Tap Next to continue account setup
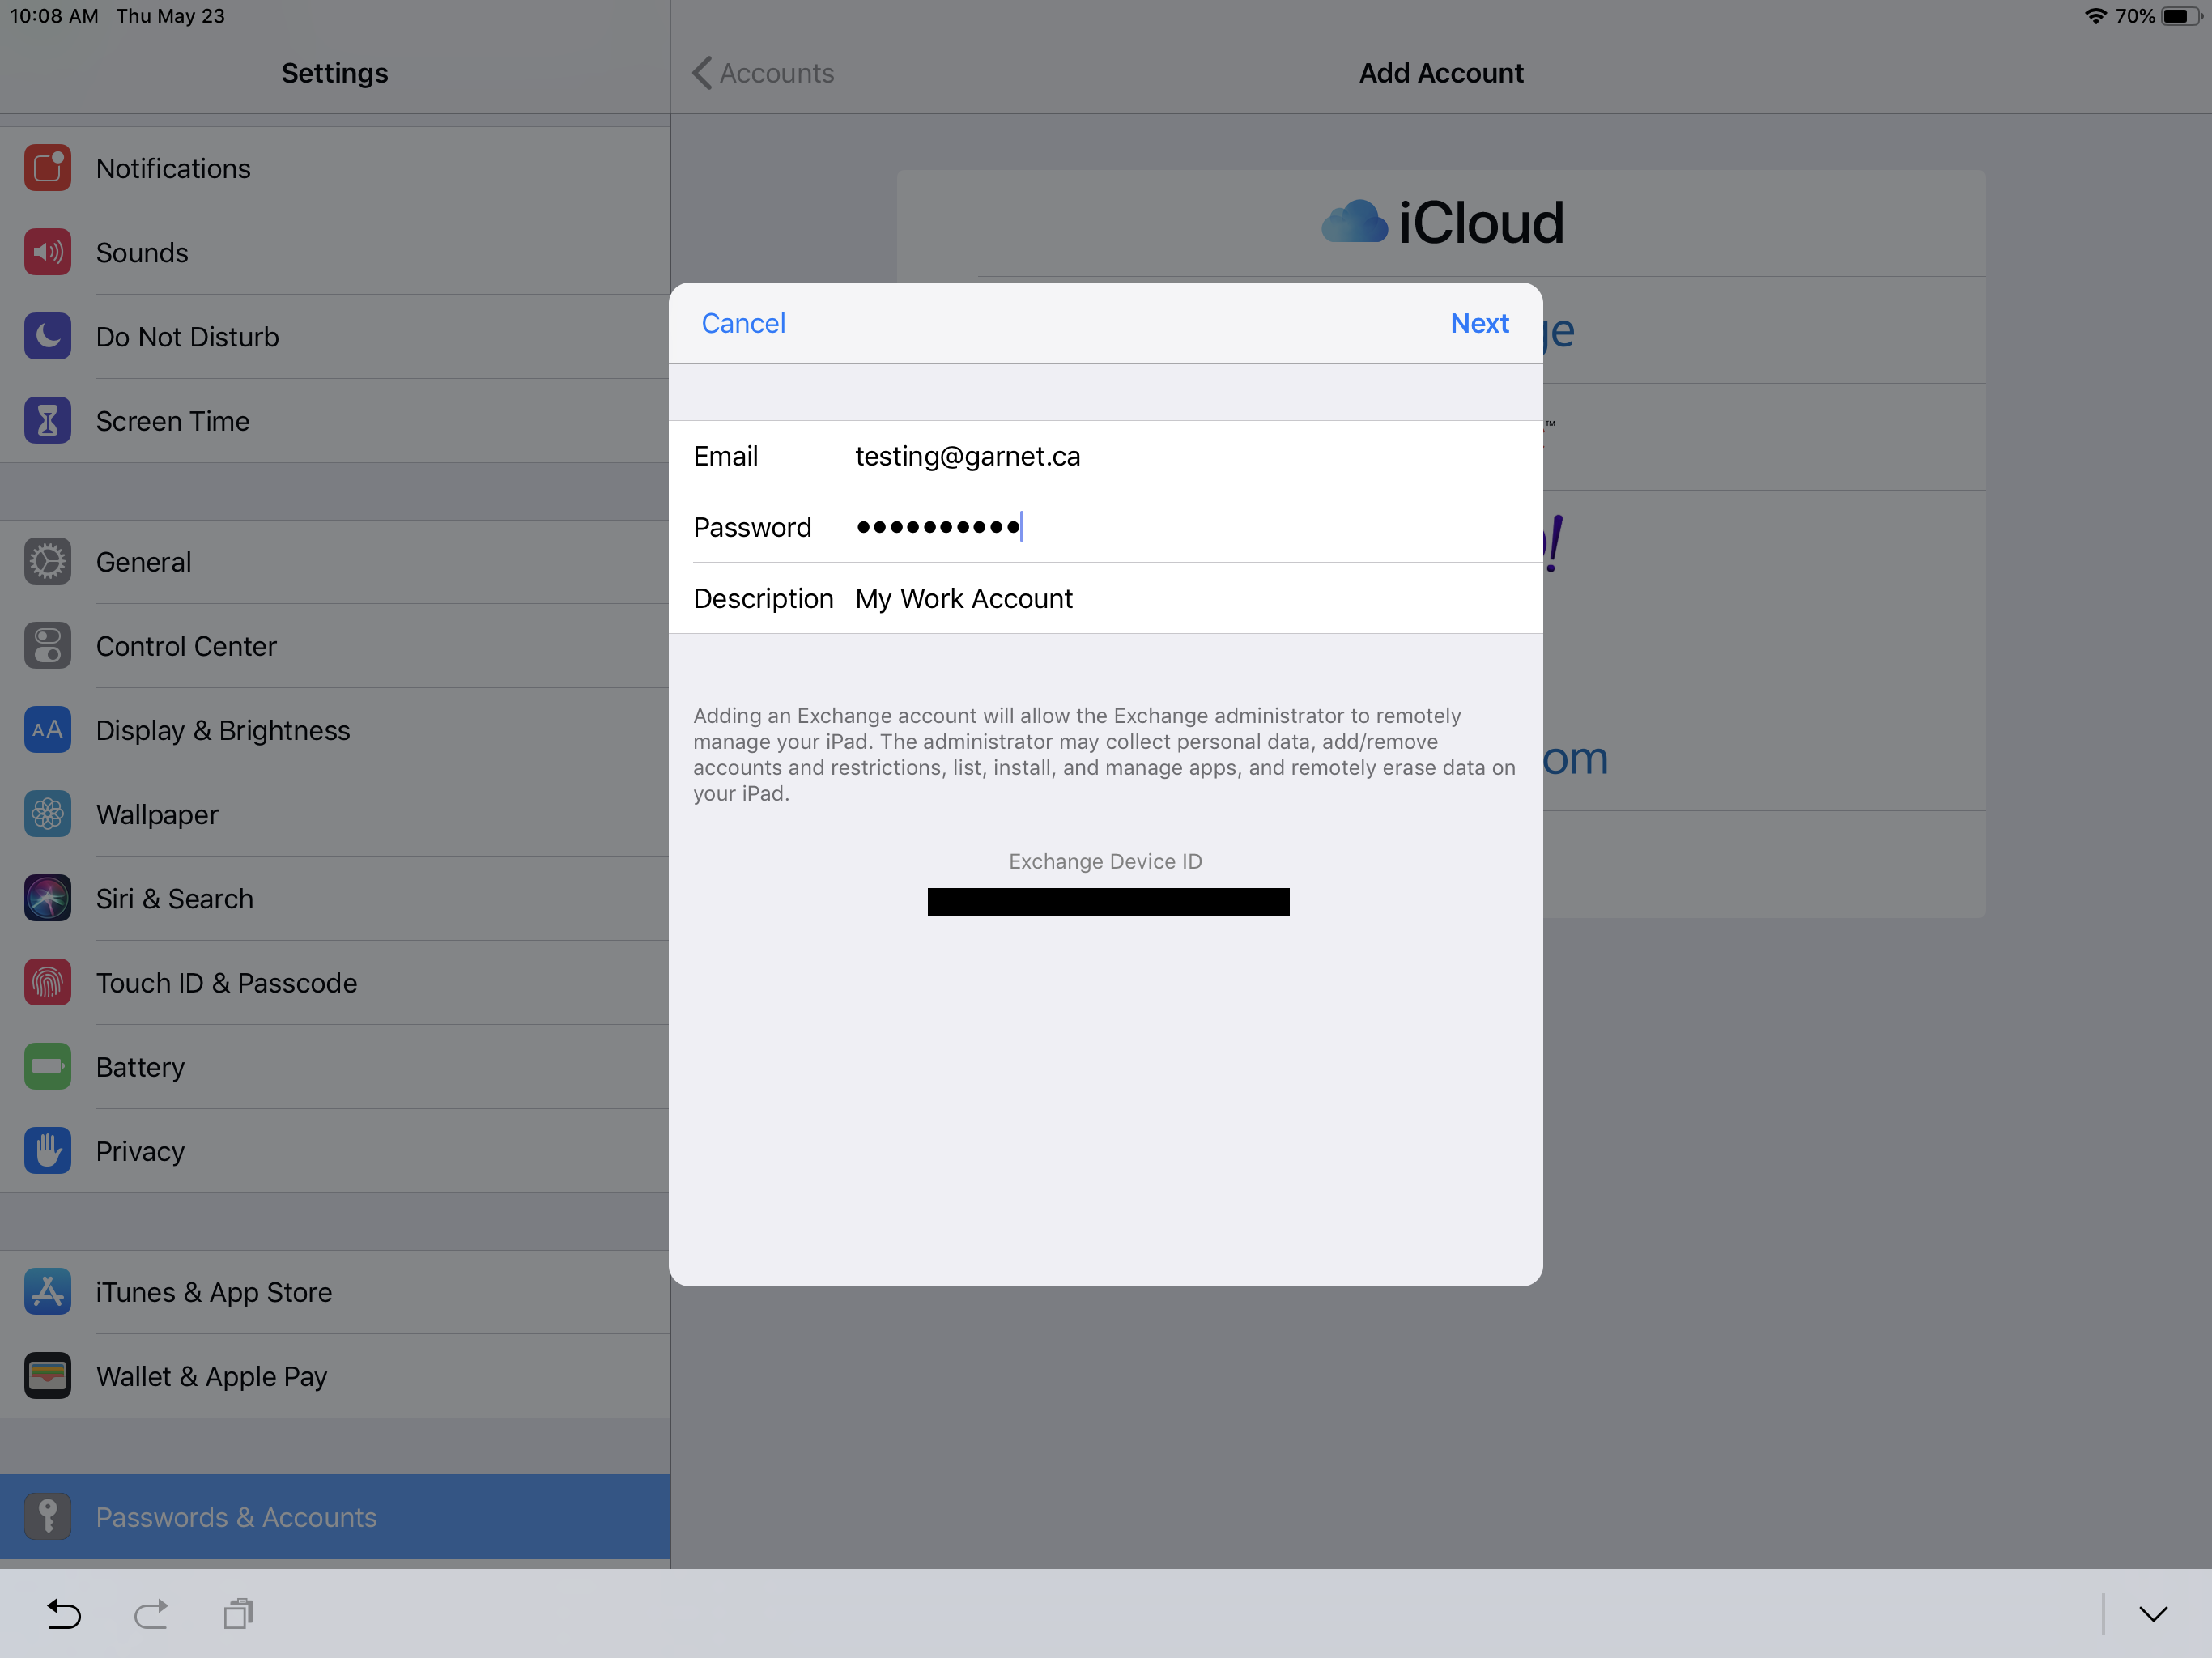Image resolution: width=2212 pixels, height=1658 pixels. 1479,323
